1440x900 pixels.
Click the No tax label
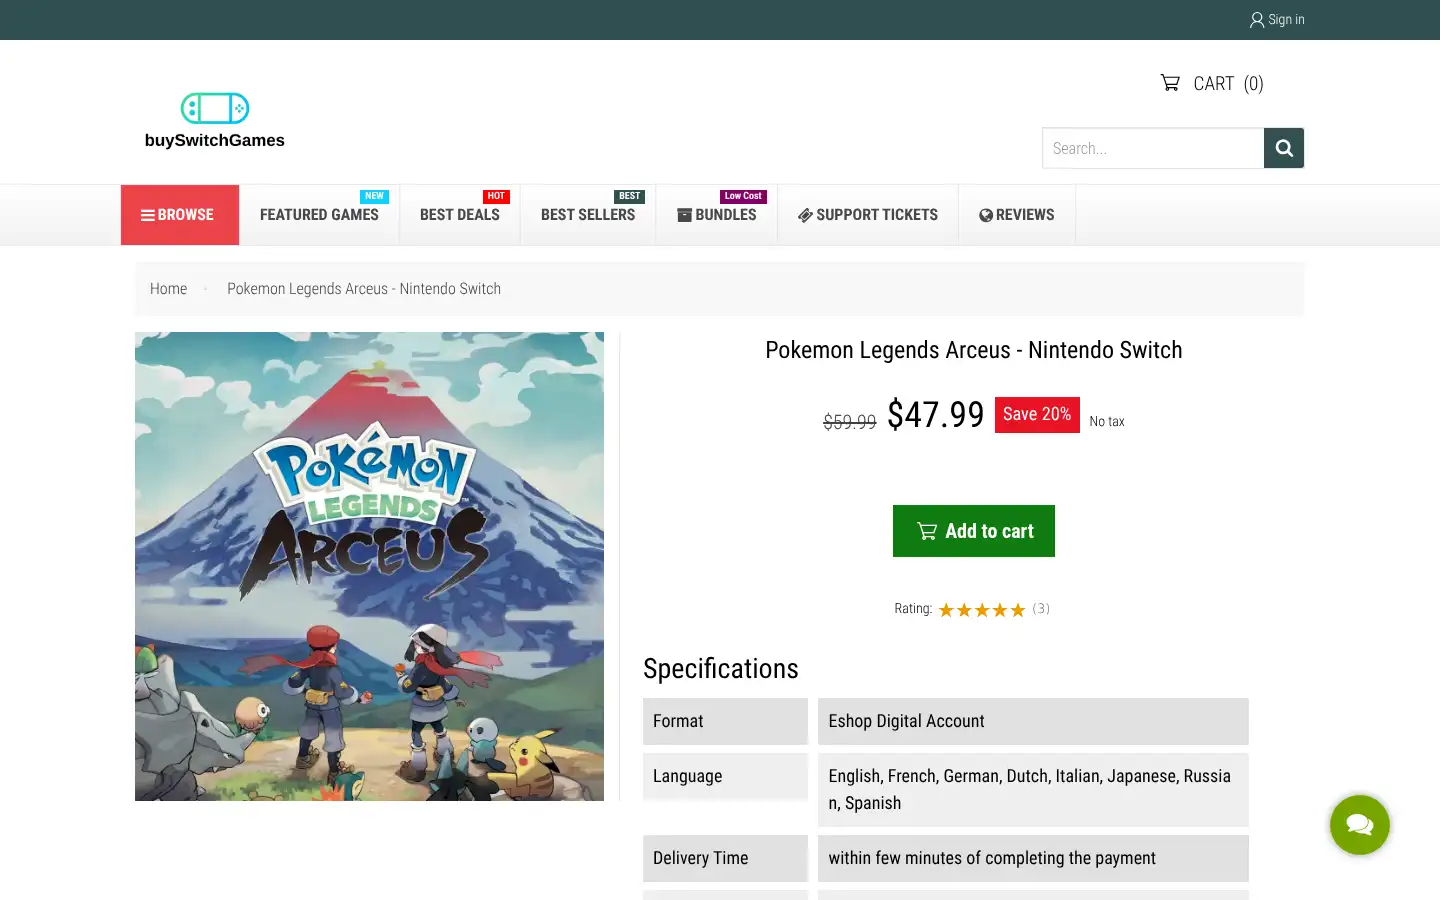point(1107,421)
